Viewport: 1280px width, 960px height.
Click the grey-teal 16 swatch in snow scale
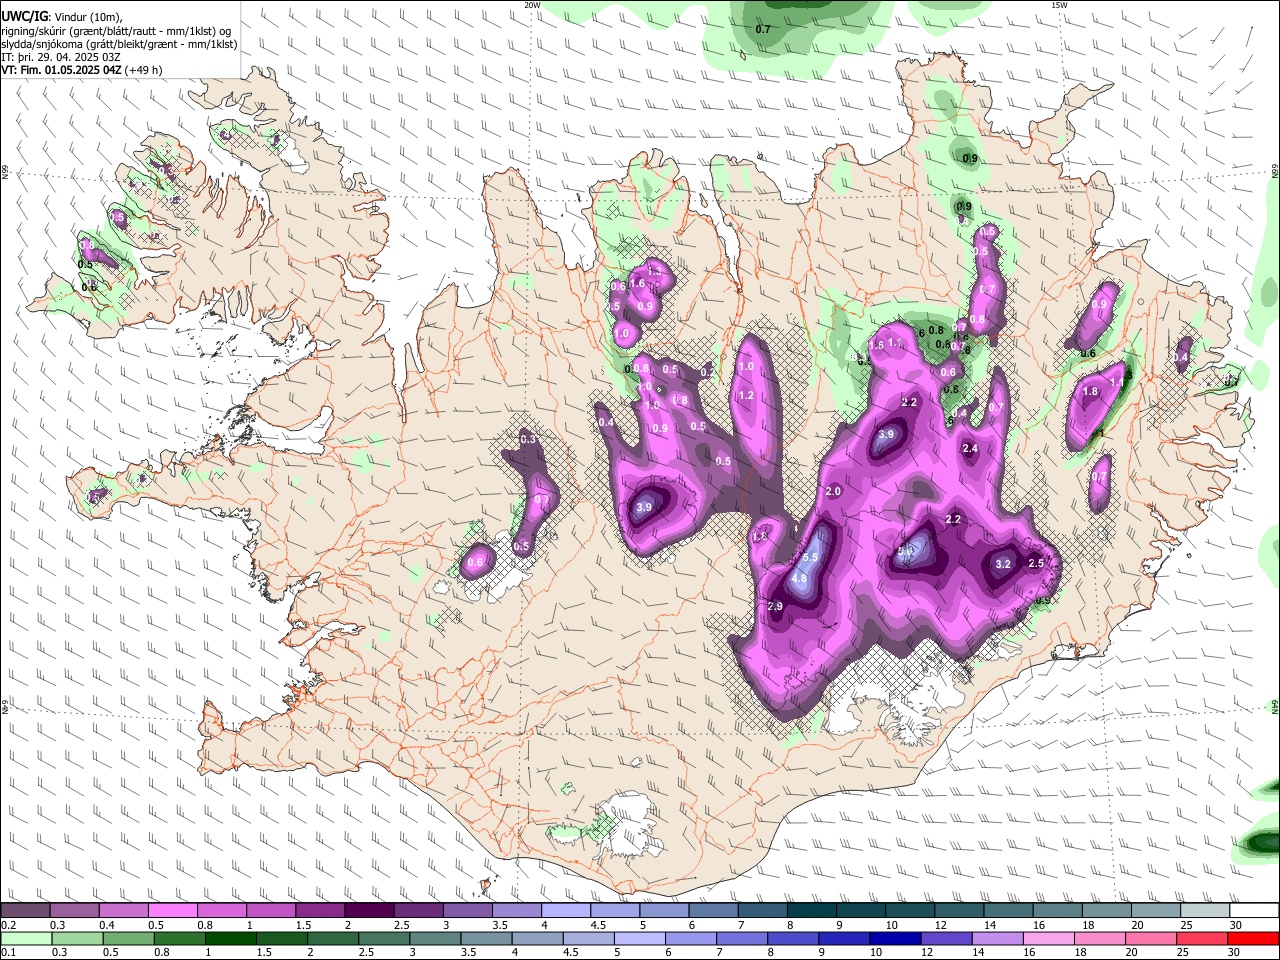(x=1057, y=911)
